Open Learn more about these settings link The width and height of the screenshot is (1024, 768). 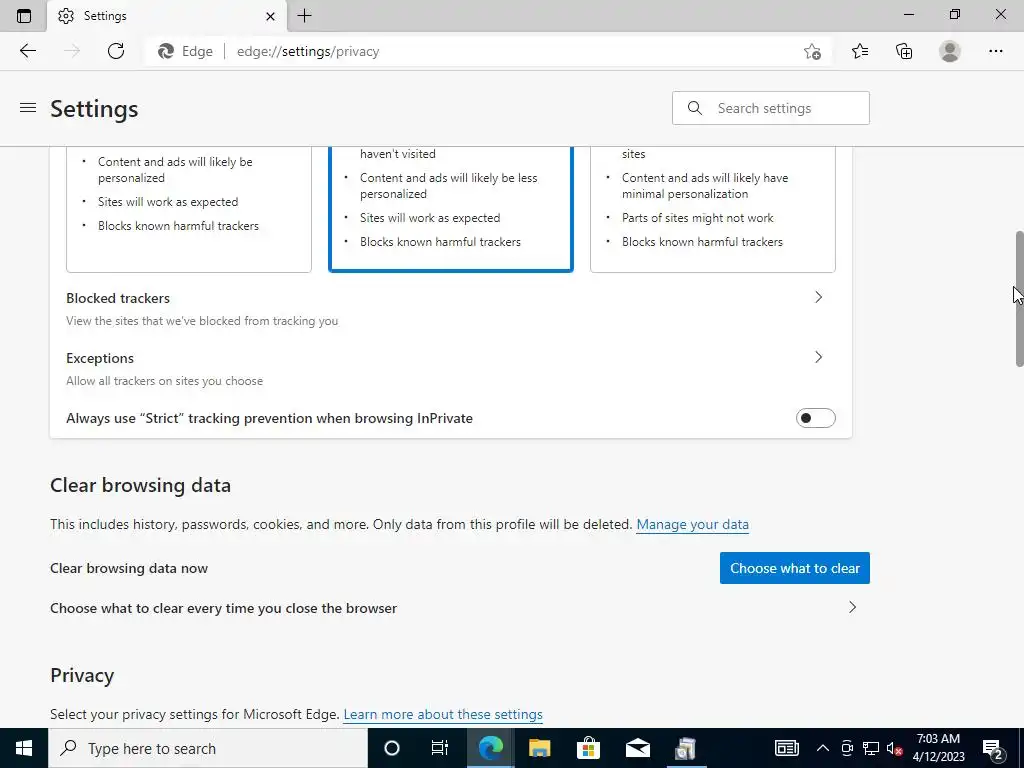(x=443, y=714)
